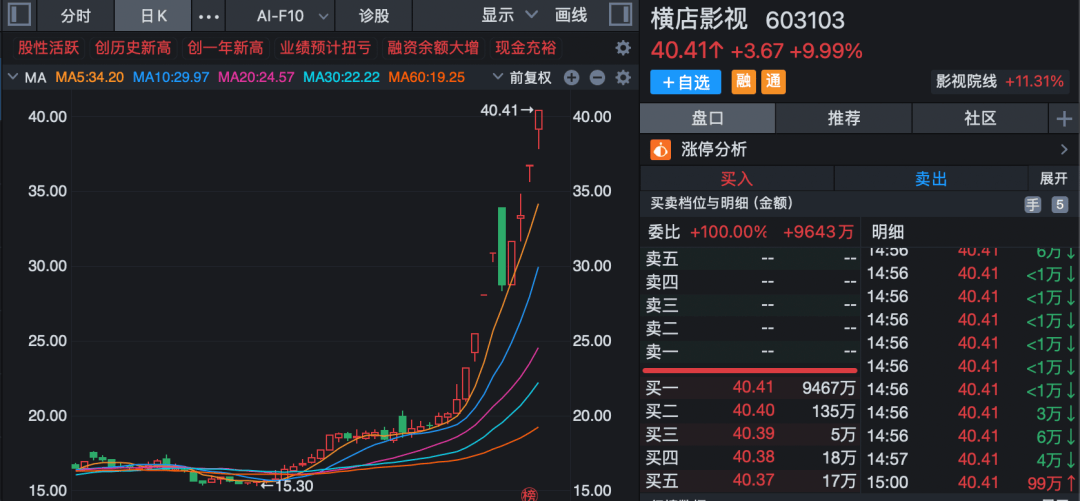This screenshot has width=1080, height=501.
Task: Add a new panel tab with plus
Action: [x=1064, y=119]
